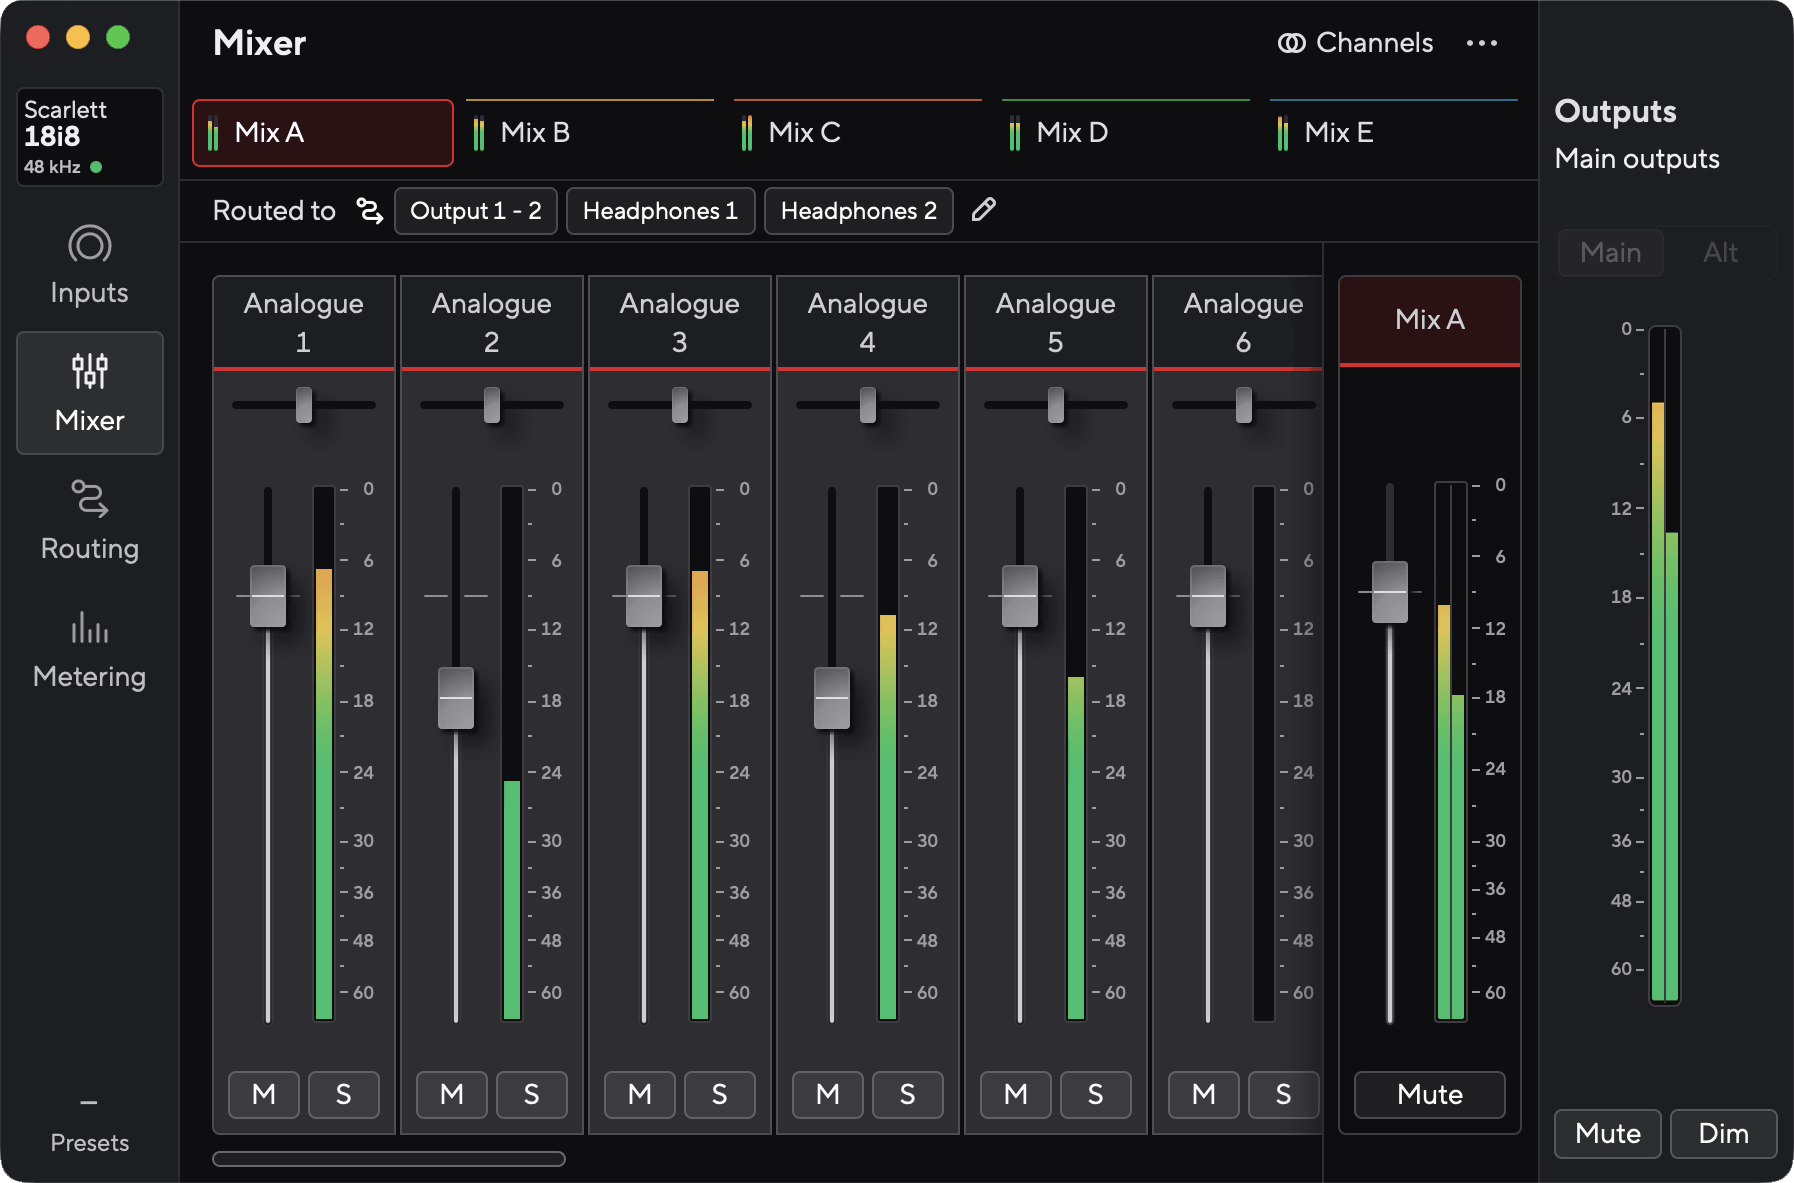Select the Alt output option

click(1721, 253)
